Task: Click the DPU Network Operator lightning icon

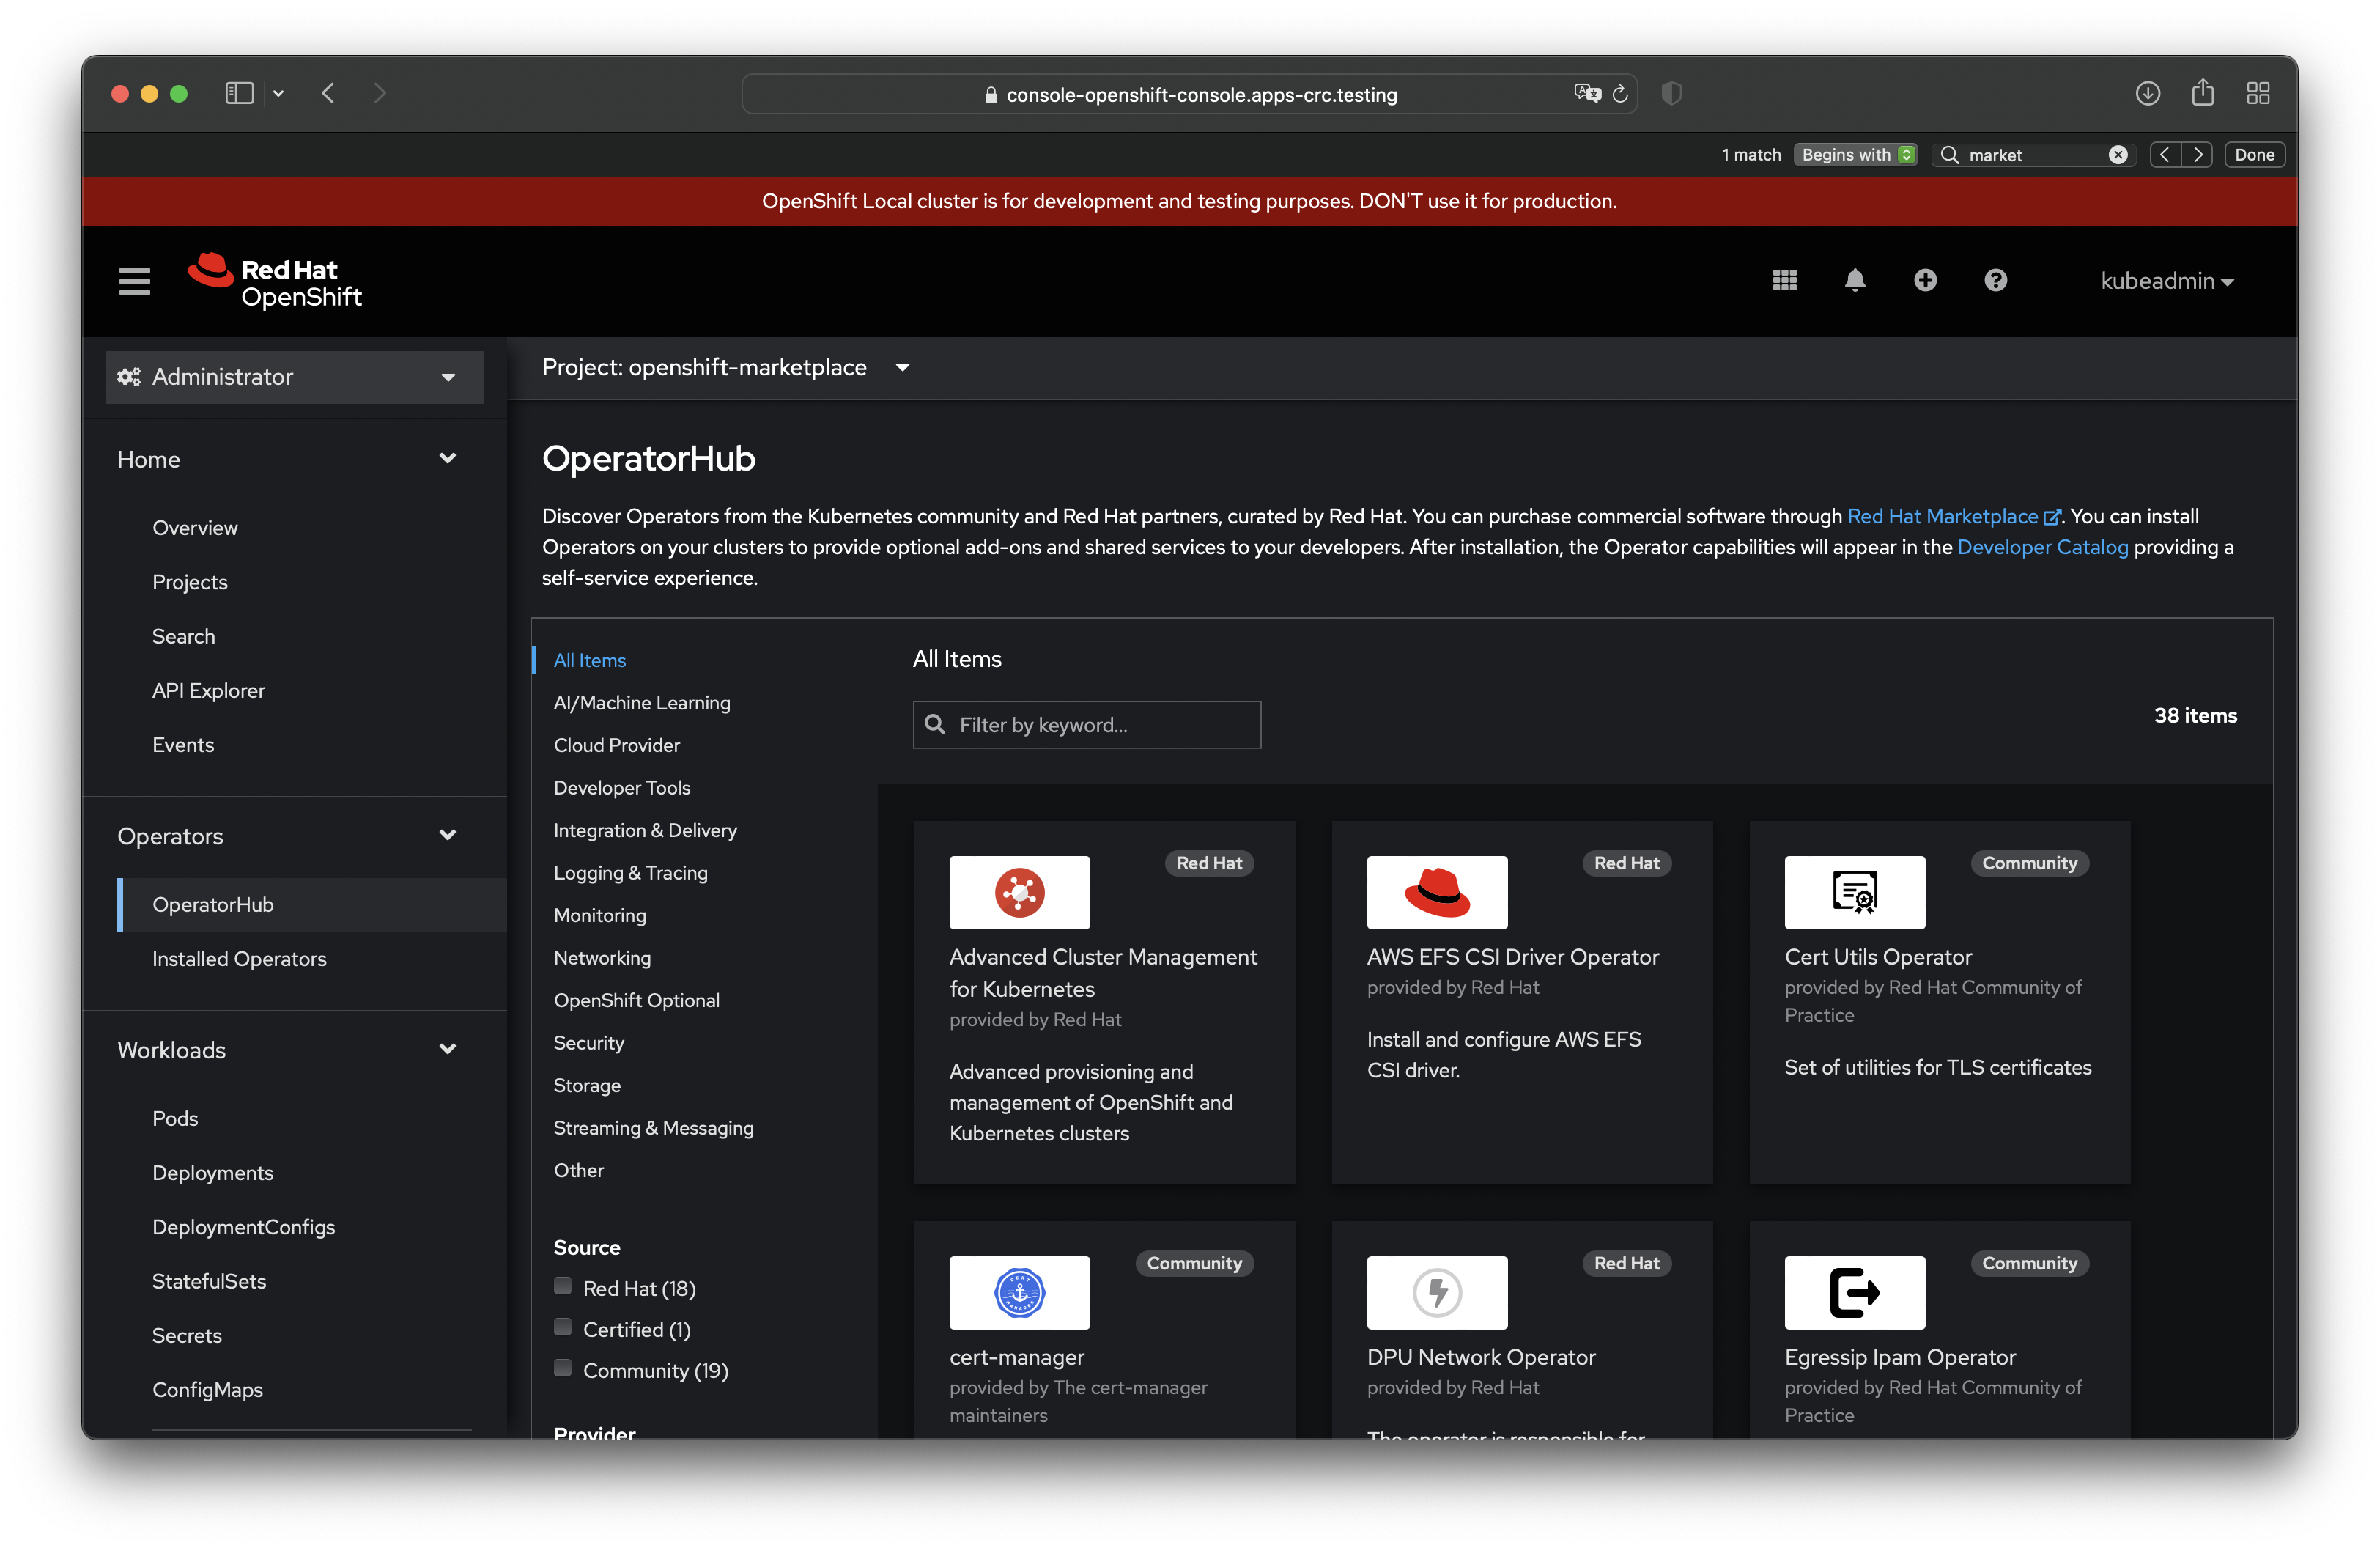Action: (x=1437, y=1292)
